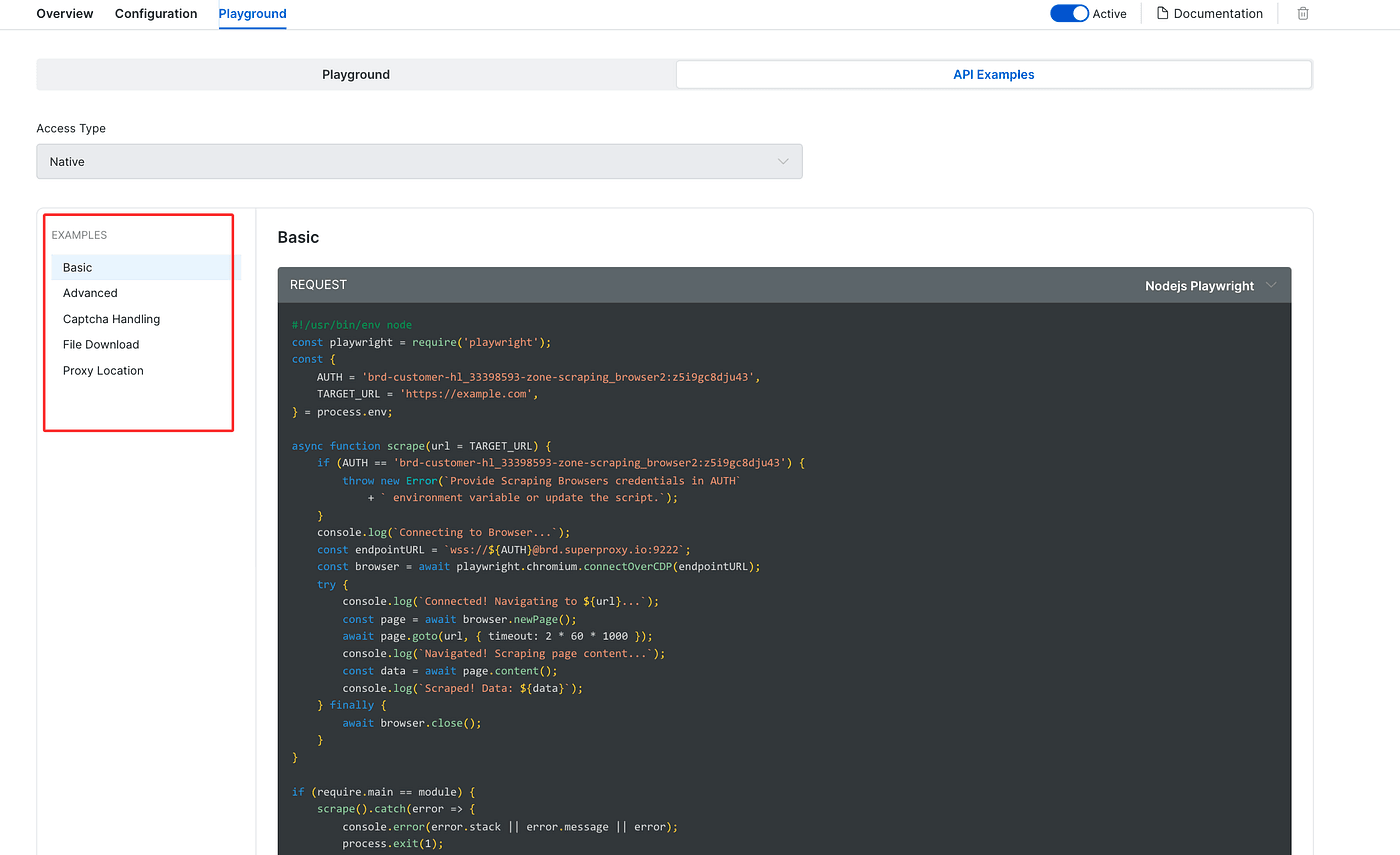
Task: Switch to the Playground segmented view
Action: click(x=356, y=75)
